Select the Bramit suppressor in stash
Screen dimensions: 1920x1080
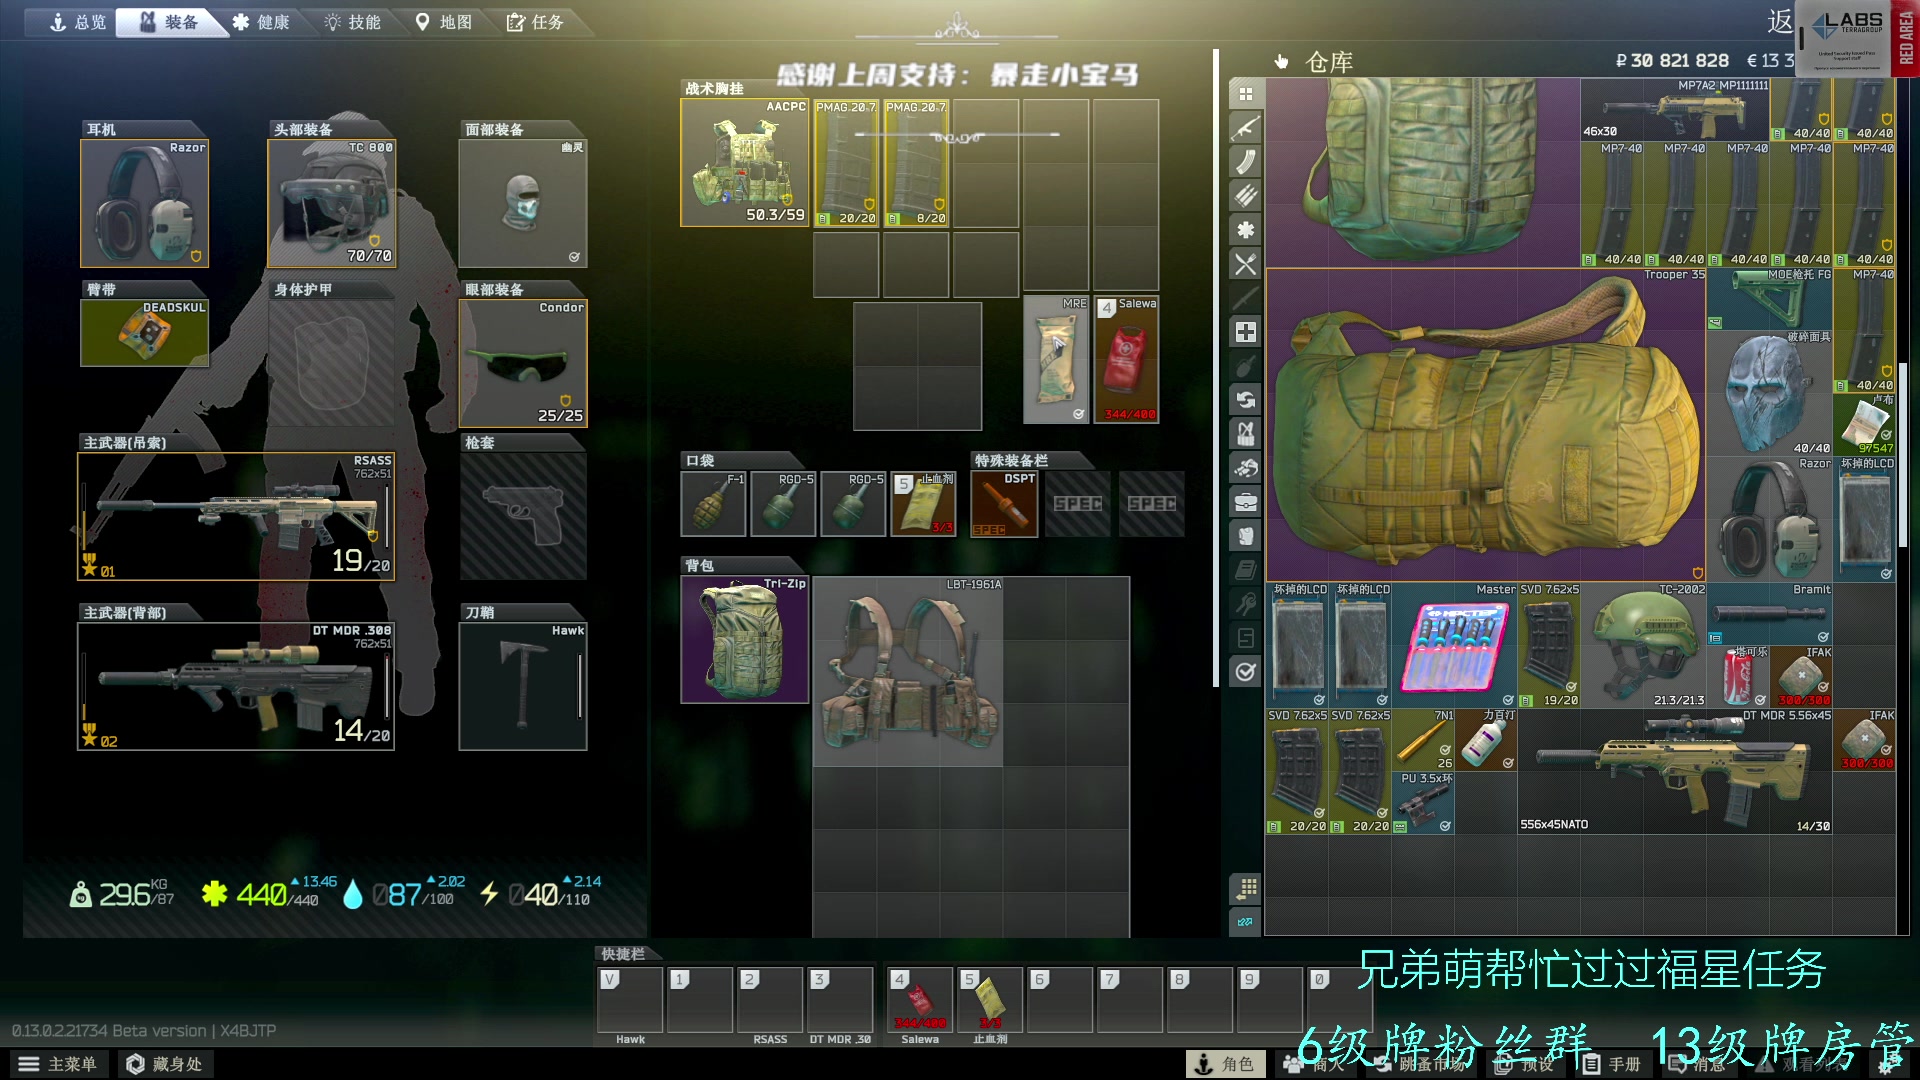(1770, 613)
